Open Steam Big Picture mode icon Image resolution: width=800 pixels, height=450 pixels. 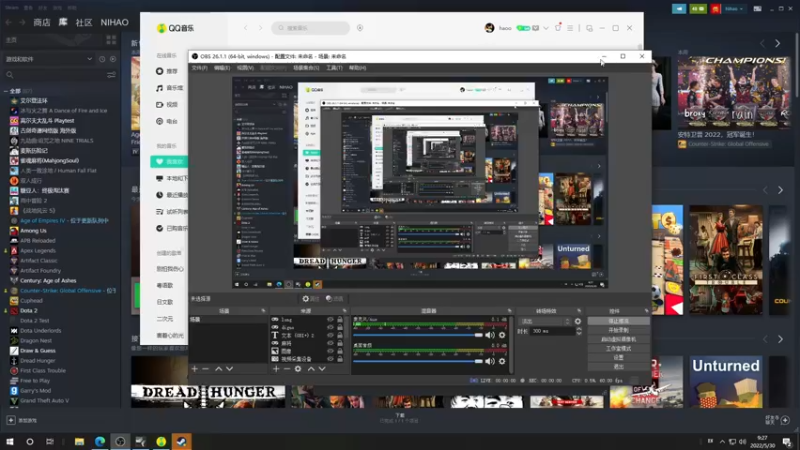tap(758, 9)
